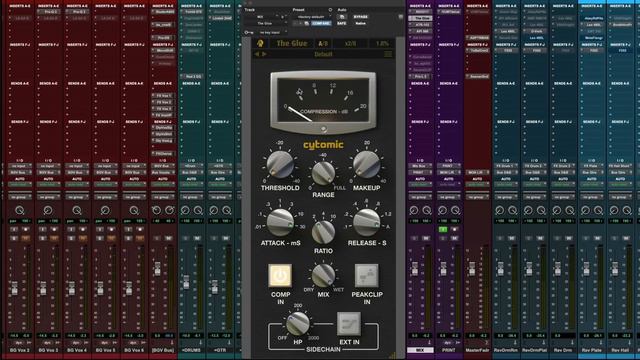Screen dimensions: 640x360
Task: Click the left pan knob on +DRUMS track
Action: point(185,210)
